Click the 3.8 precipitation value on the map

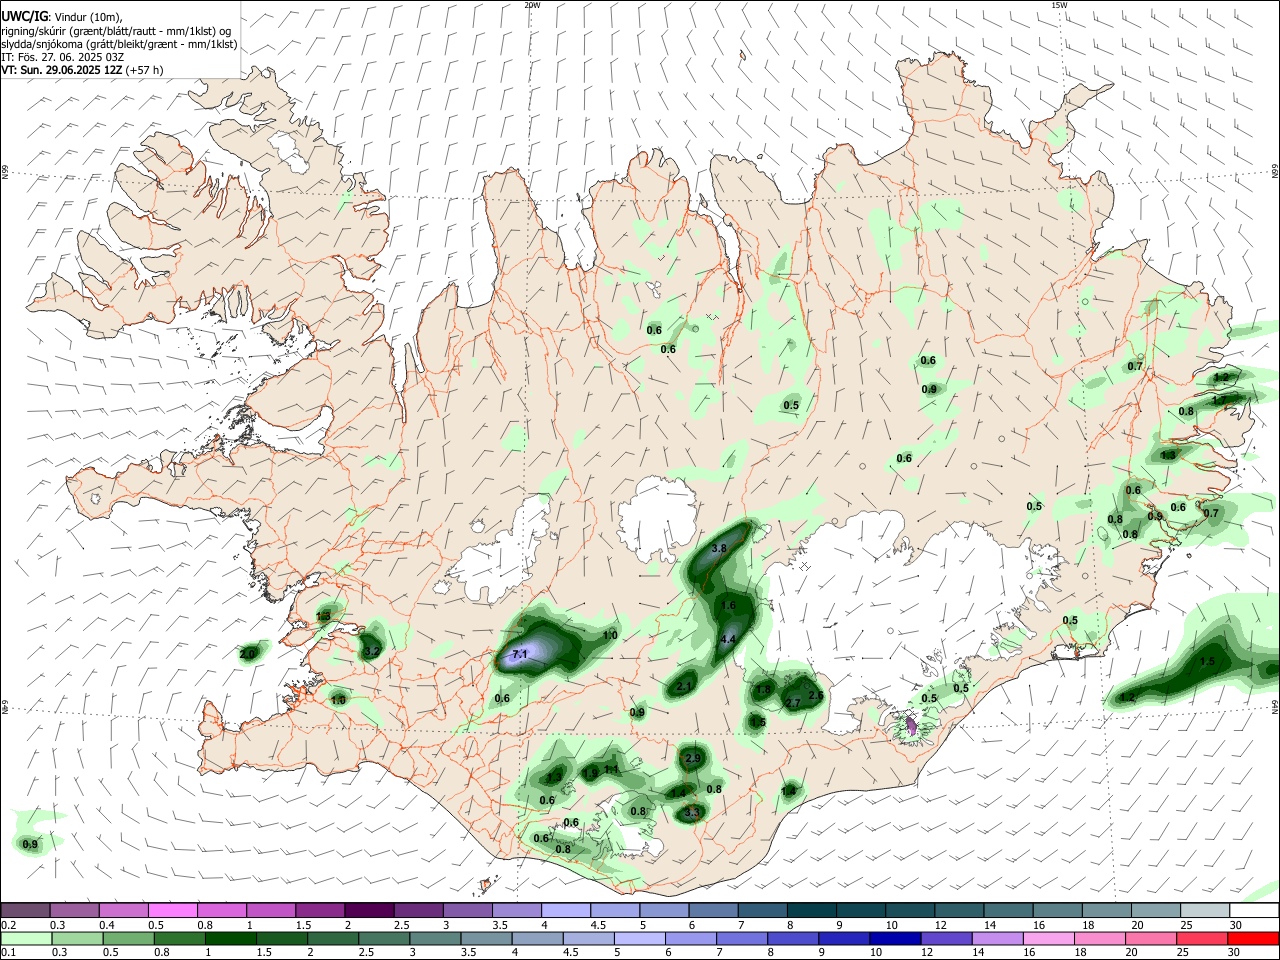[718, 548]
